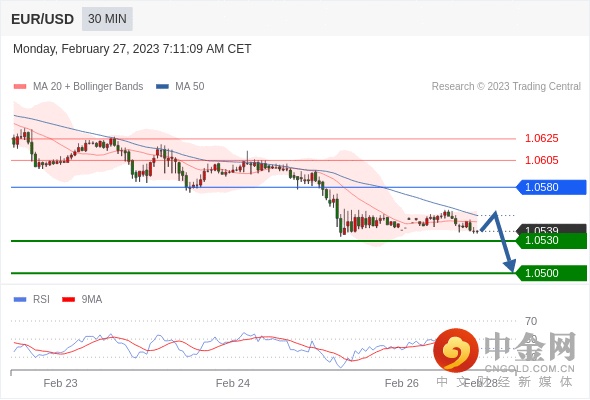This screenshot has width=590, height=400.
Task: Click the date text Monday, February 27, 2023
Action: point(86,49)
